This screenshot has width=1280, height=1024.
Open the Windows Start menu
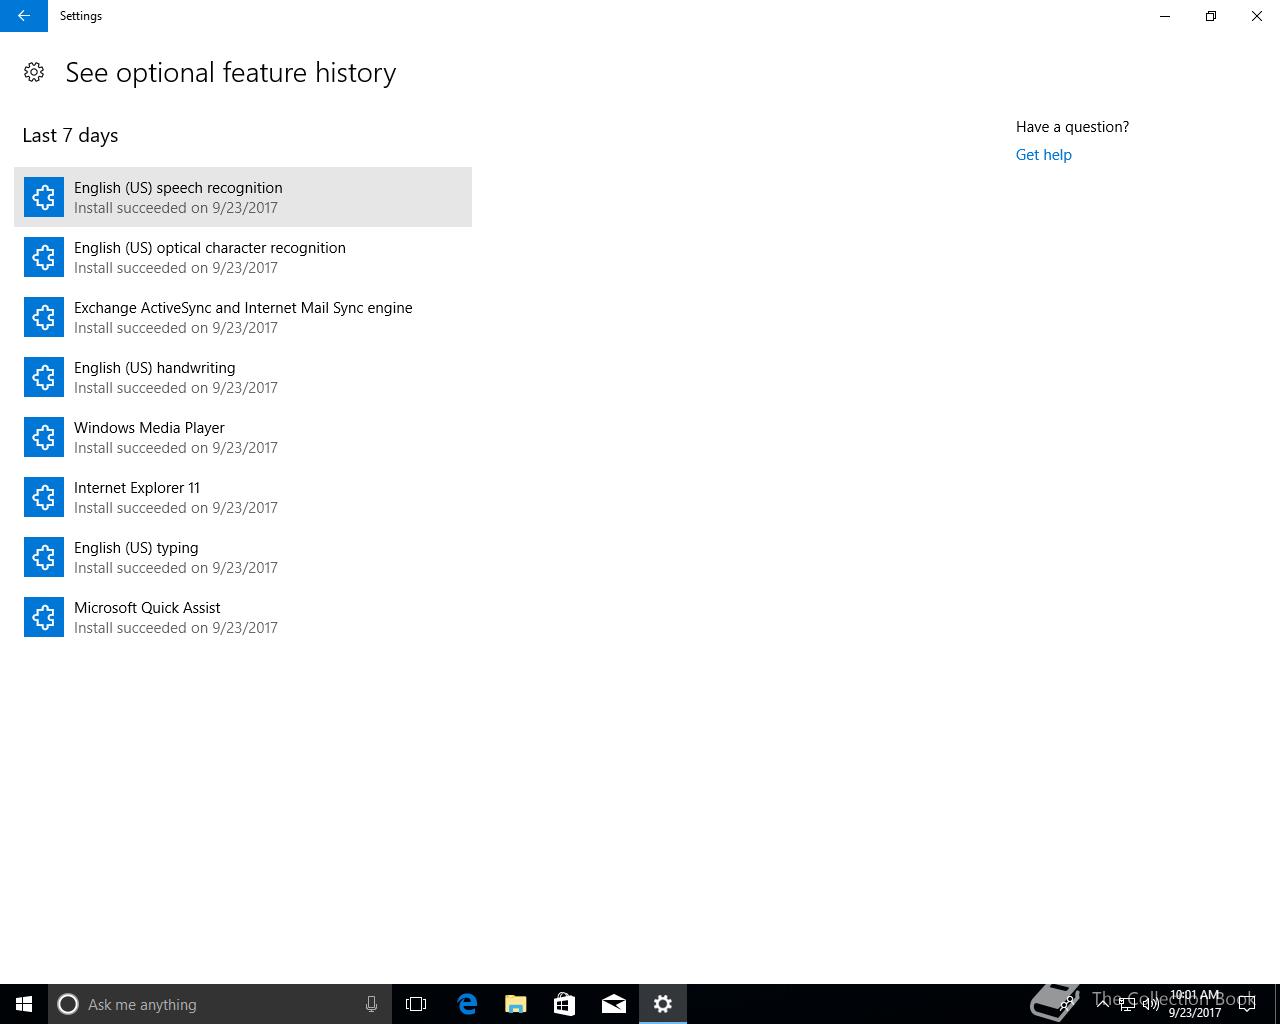[x=24, y=1004]
